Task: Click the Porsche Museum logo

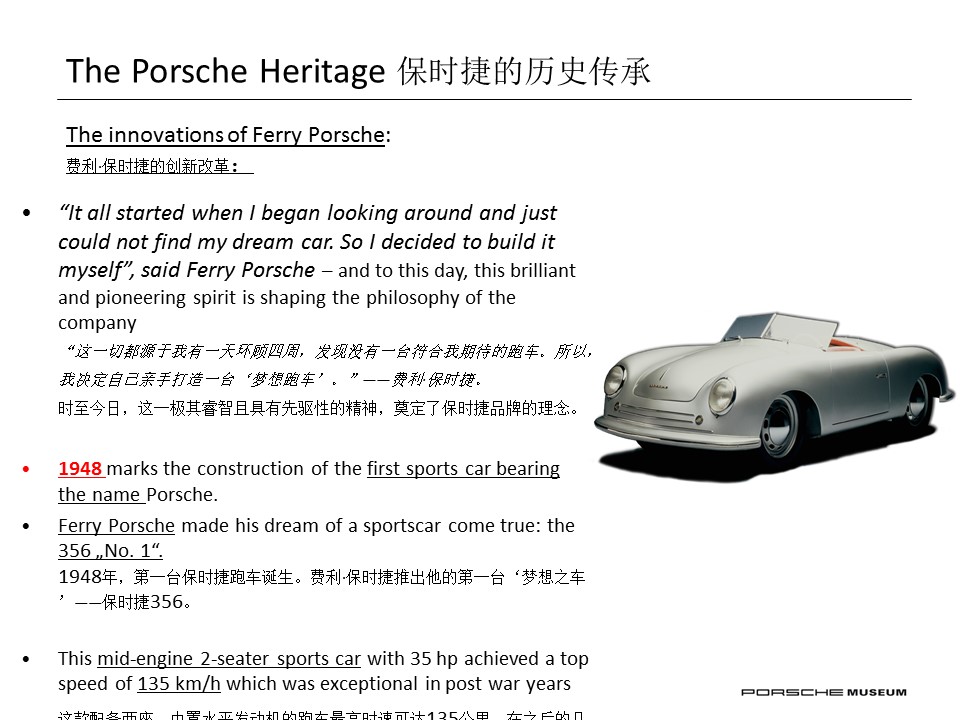Action: [823, 692]
